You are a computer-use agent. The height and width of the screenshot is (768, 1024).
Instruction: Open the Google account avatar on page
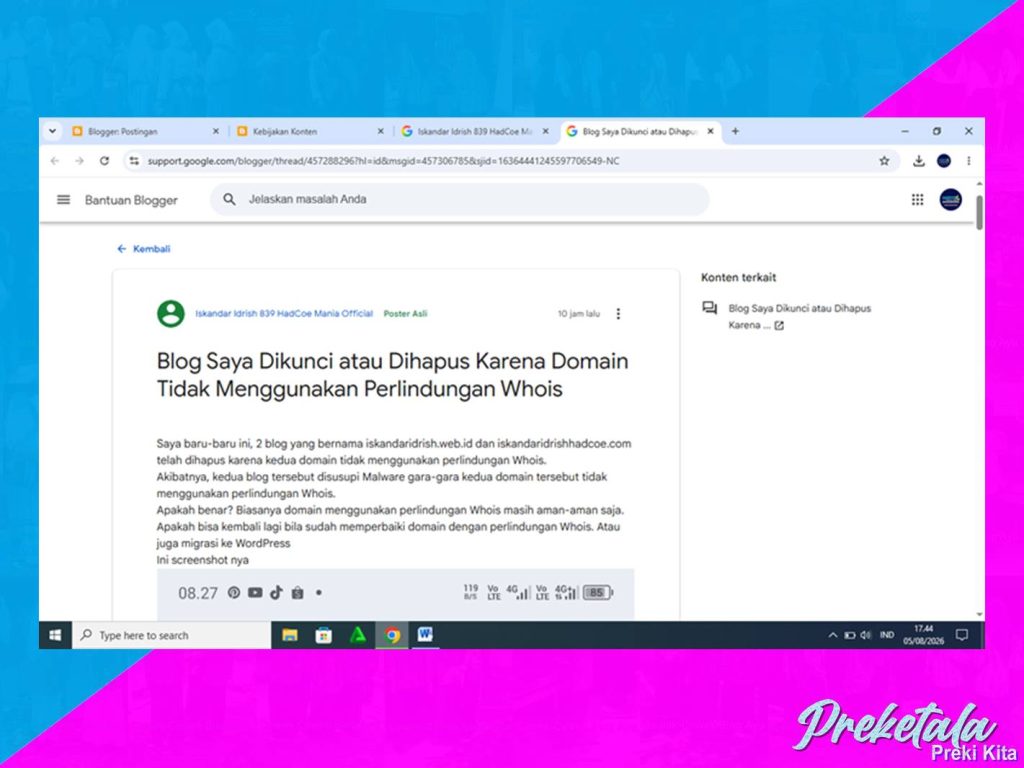950,200
